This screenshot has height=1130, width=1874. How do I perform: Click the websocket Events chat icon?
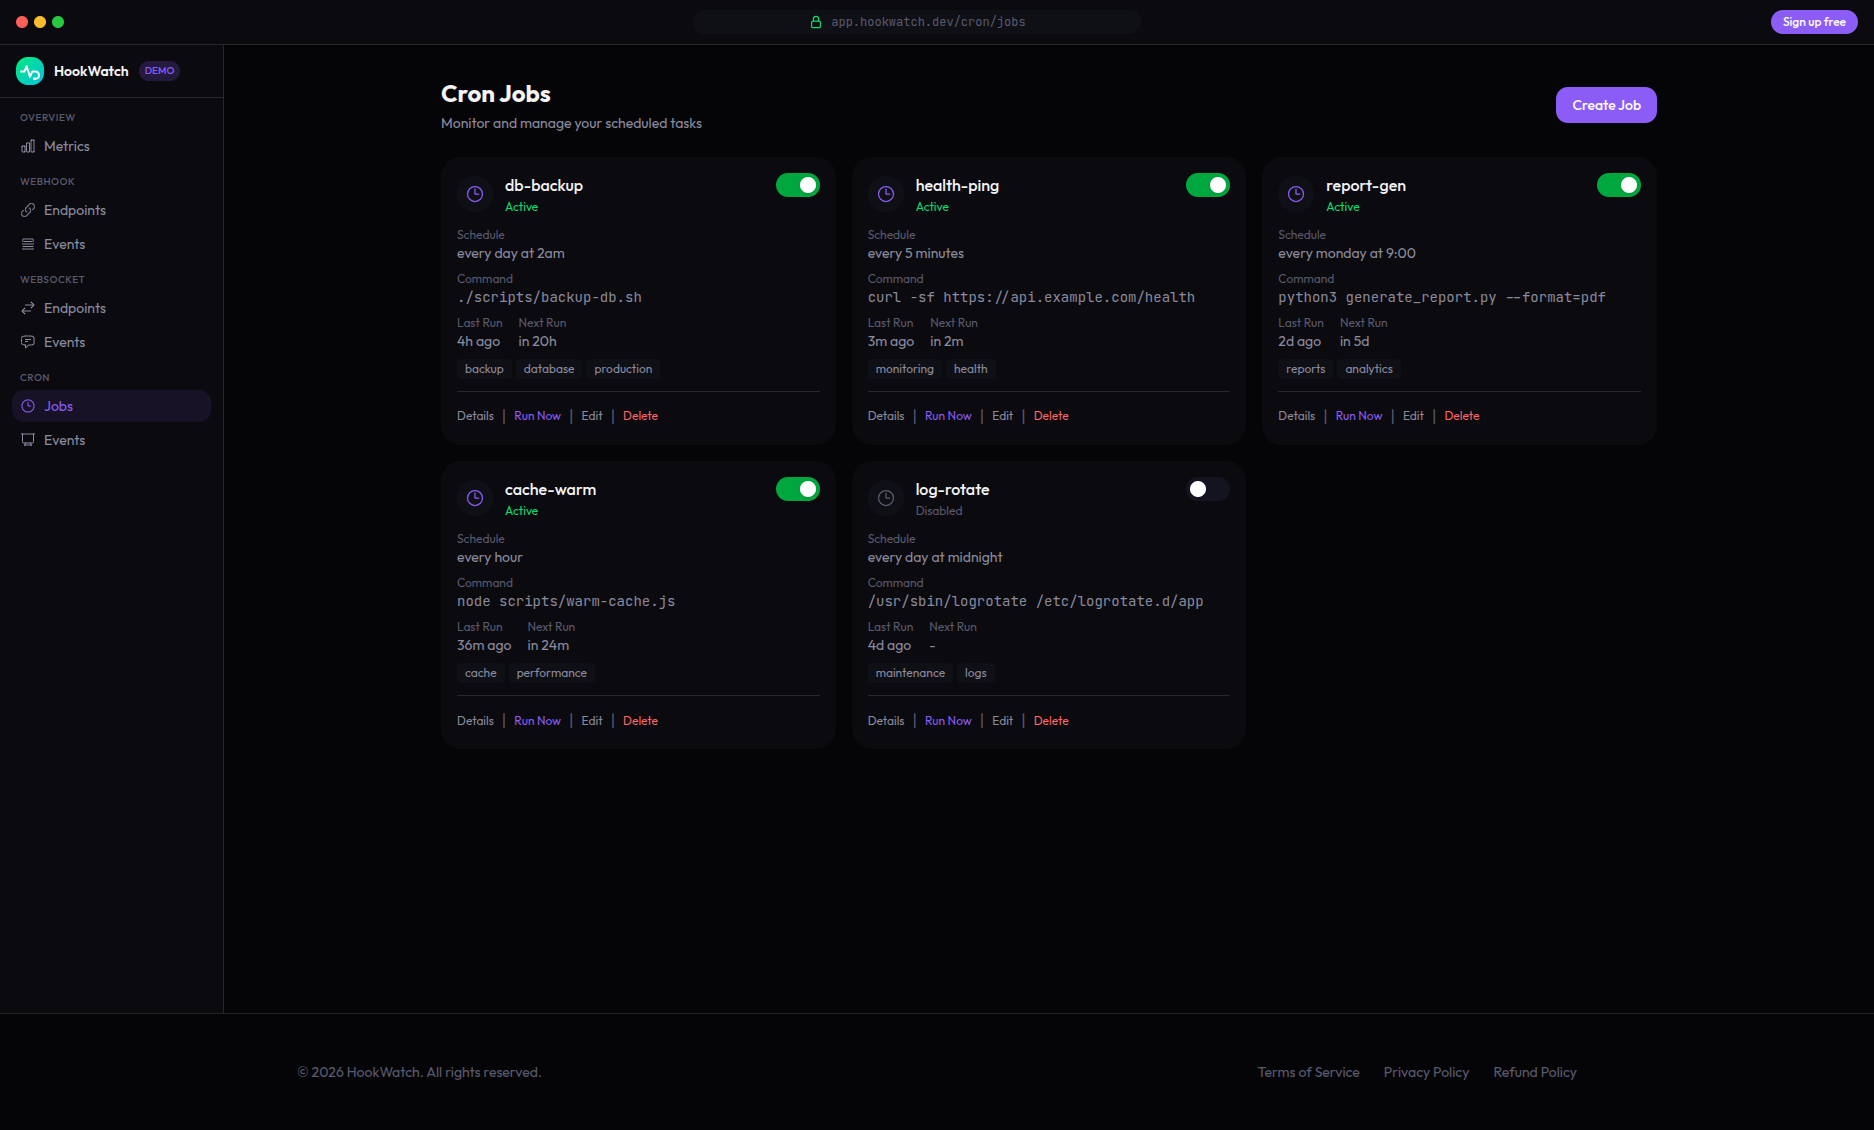pyautogui.click(x=28, y=341)
